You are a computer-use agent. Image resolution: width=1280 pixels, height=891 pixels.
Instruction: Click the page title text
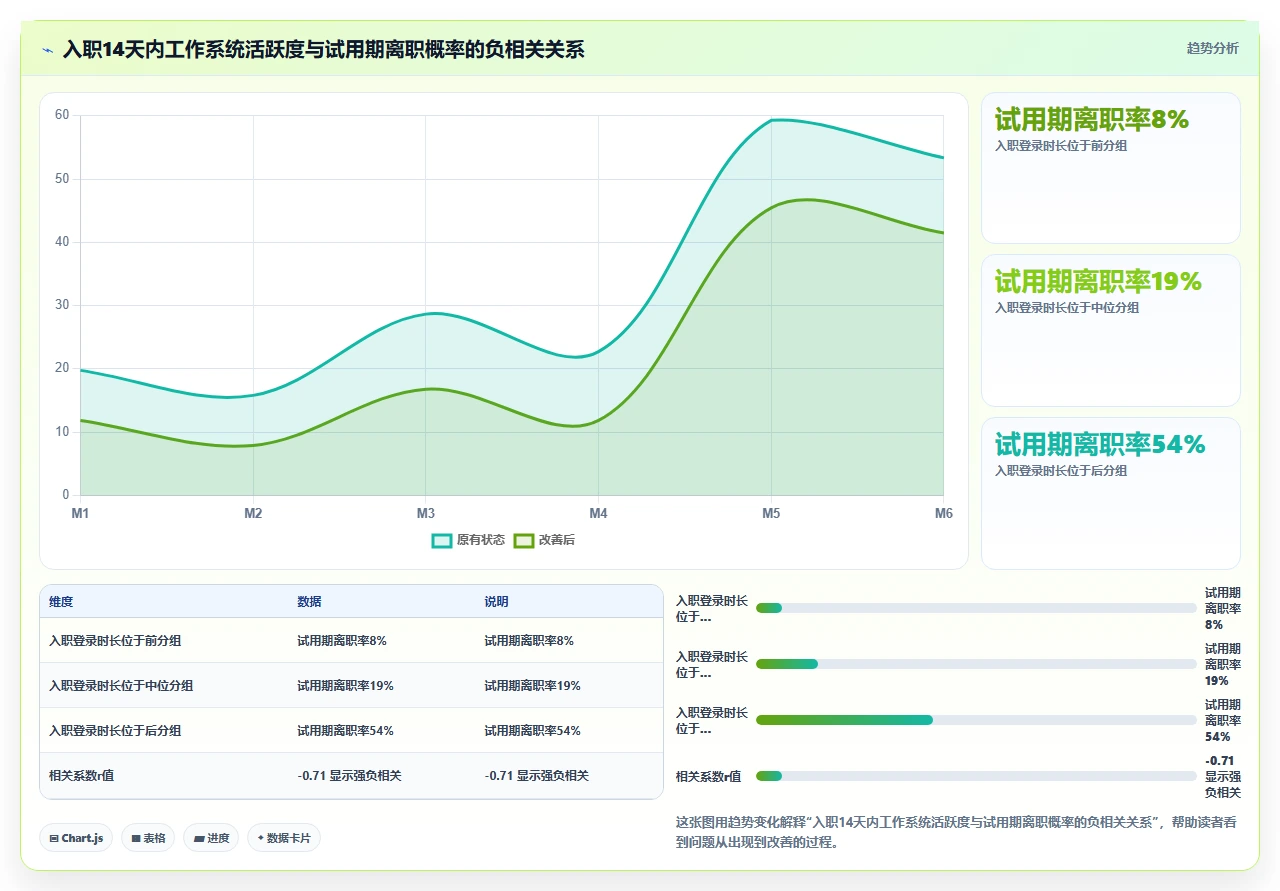coord(324,49)
